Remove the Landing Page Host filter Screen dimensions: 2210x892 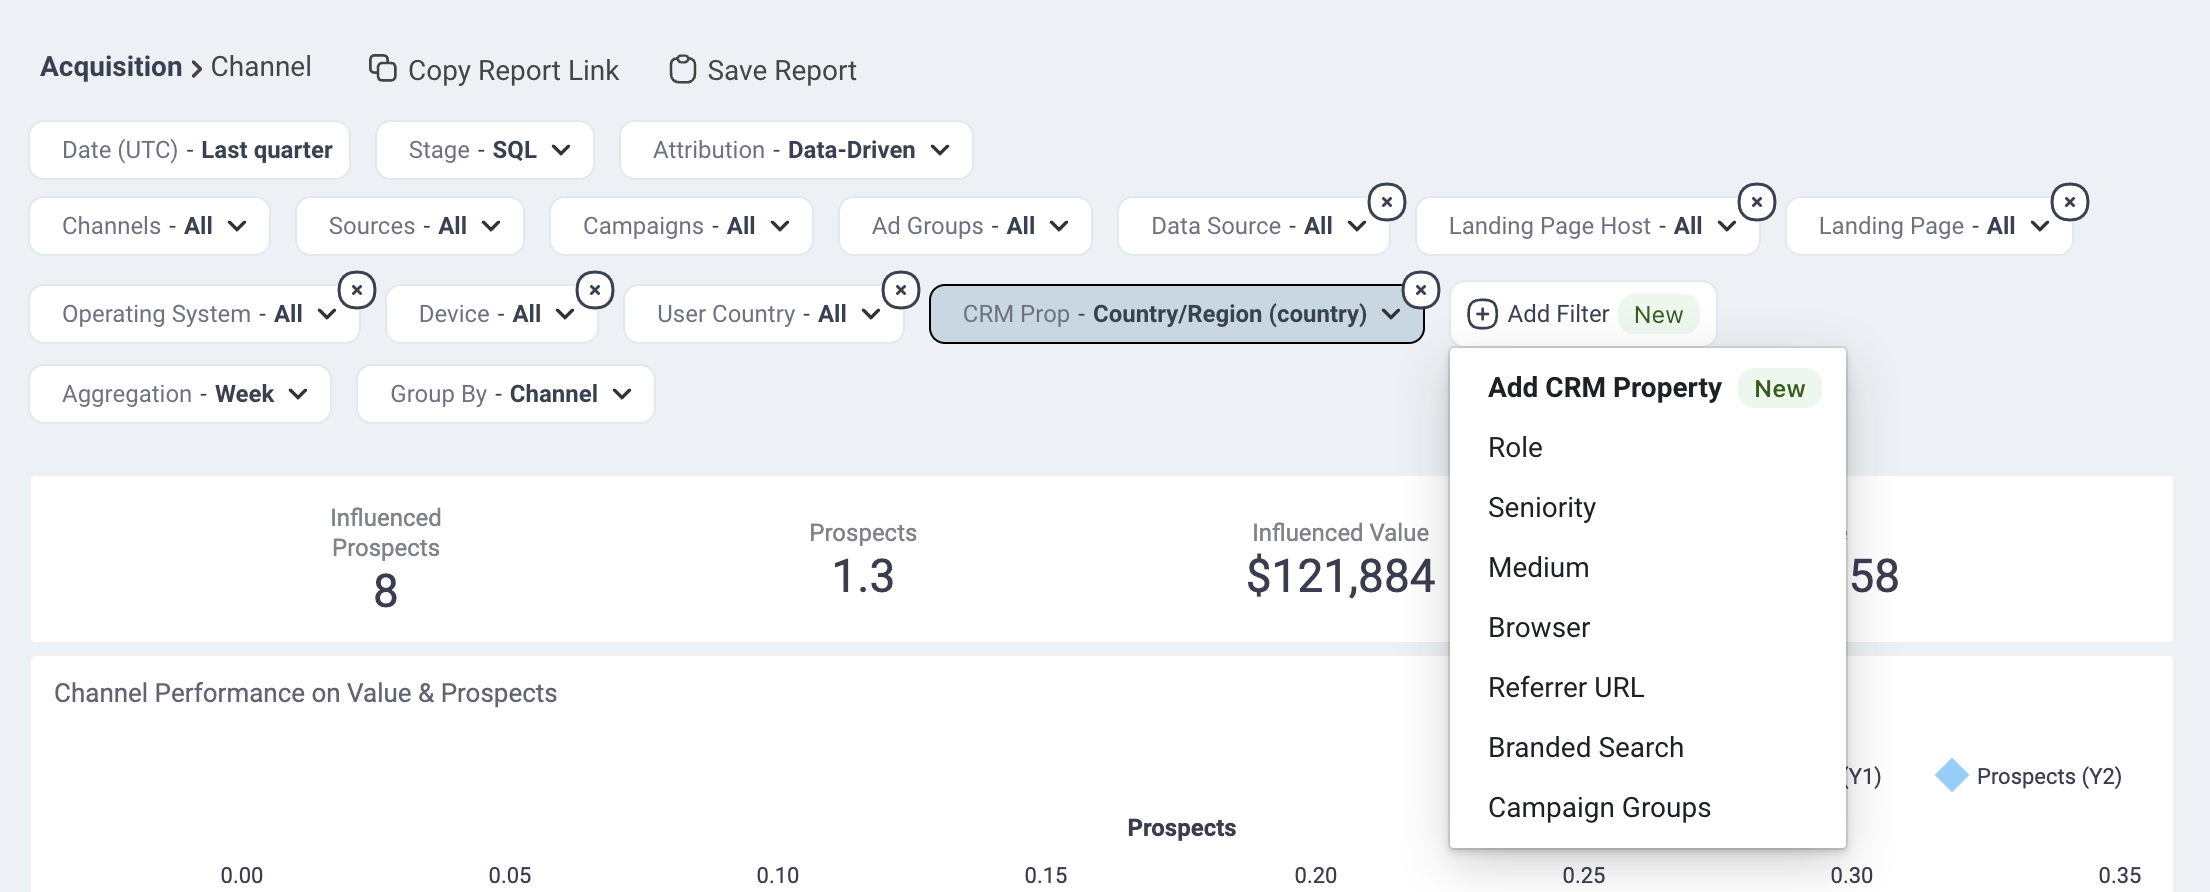[x=1757, y=202]
